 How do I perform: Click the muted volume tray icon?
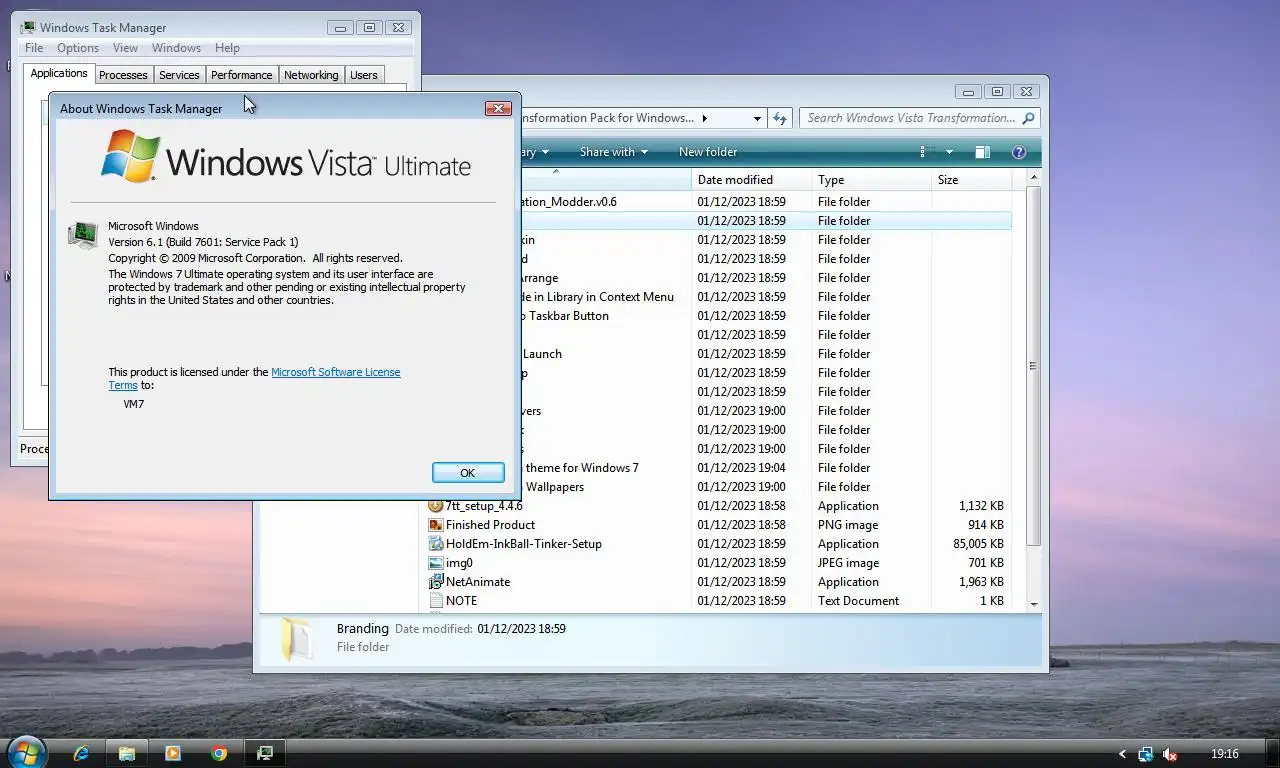coord(1170,754)
